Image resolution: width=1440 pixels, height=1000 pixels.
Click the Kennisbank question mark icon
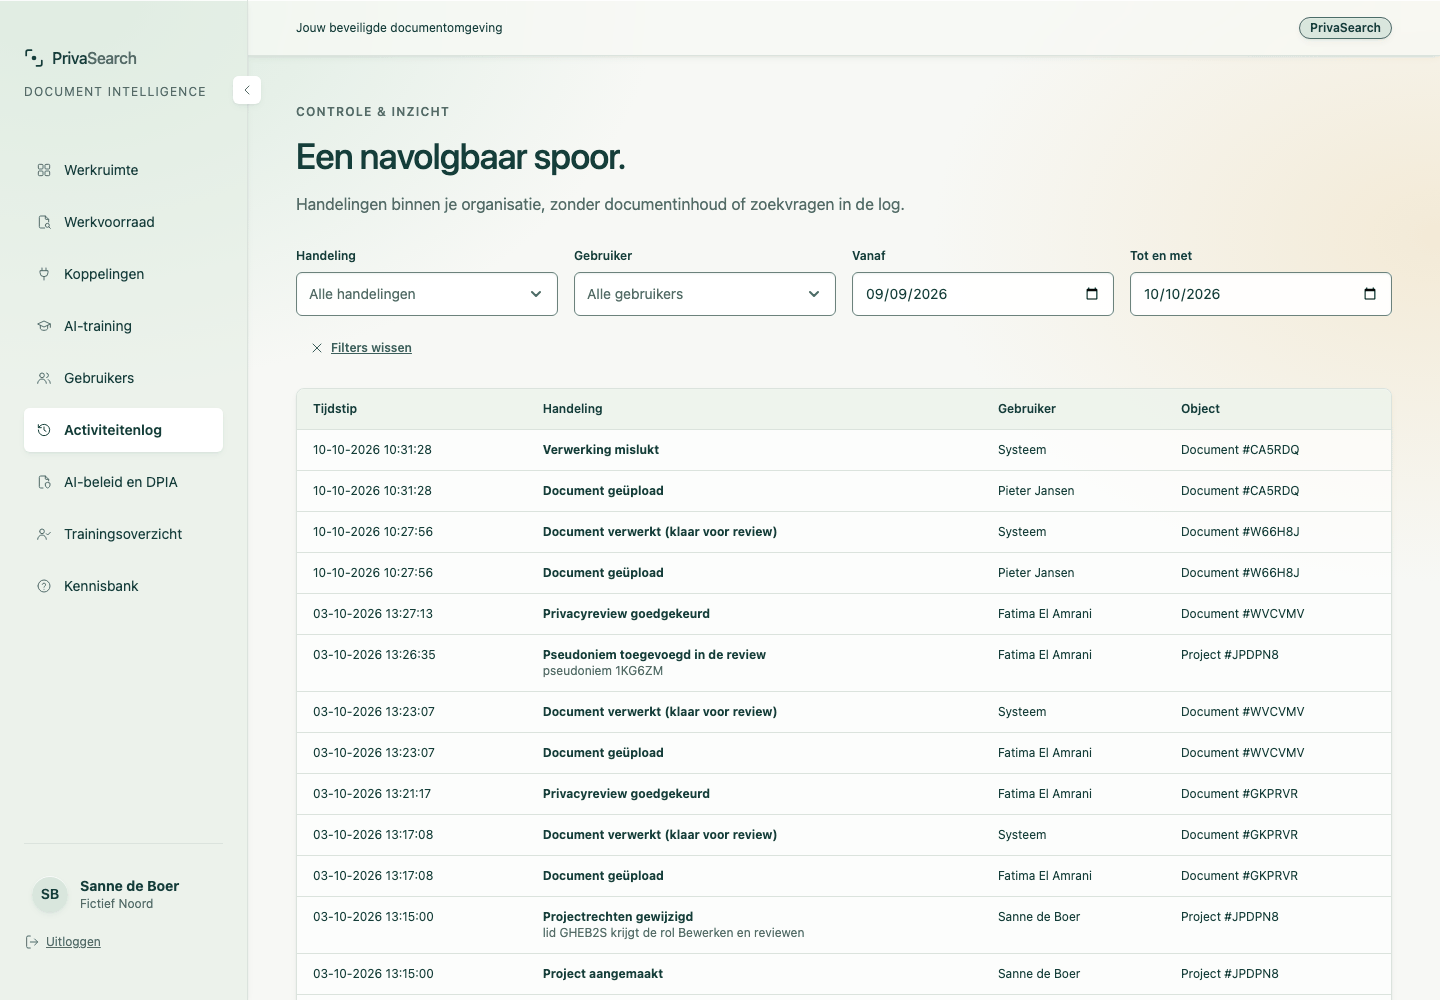(44, 586)
